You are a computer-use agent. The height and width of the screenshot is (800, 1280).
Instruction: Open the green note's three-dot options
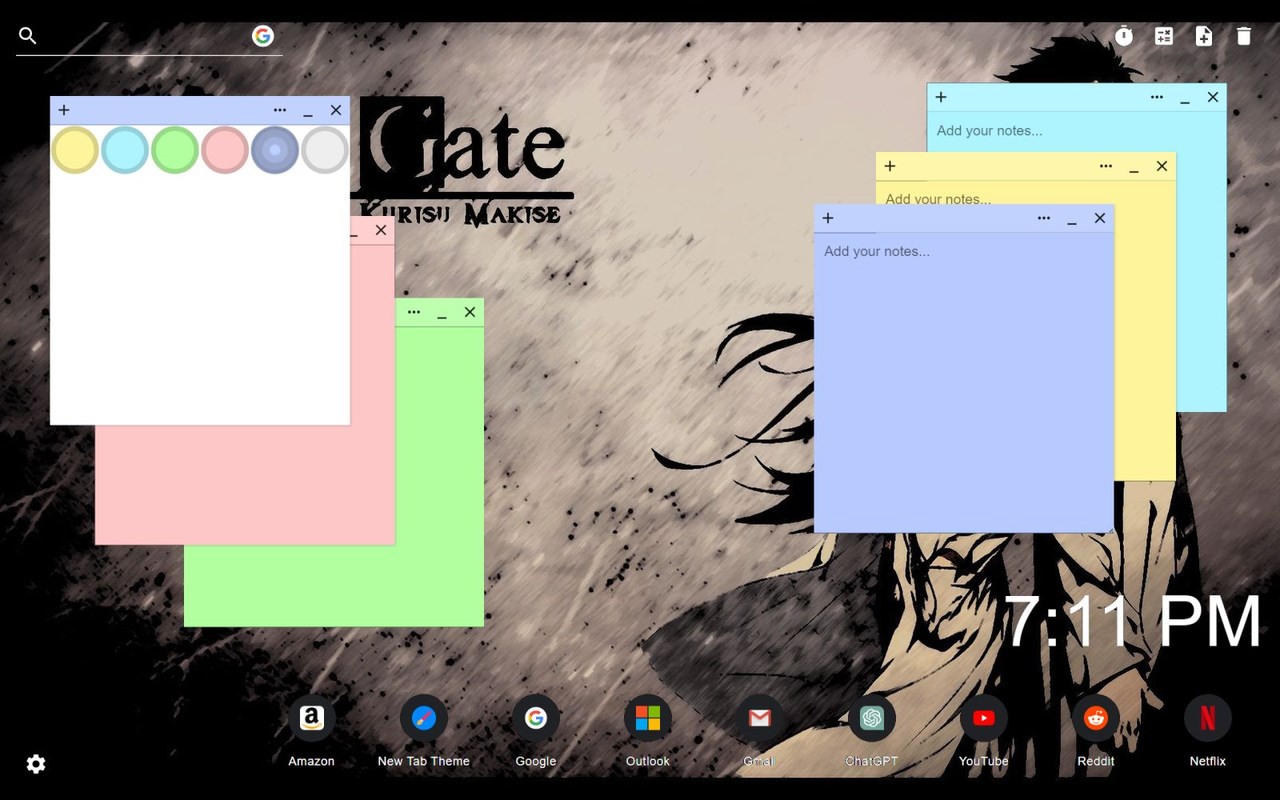tap(414, 312)
